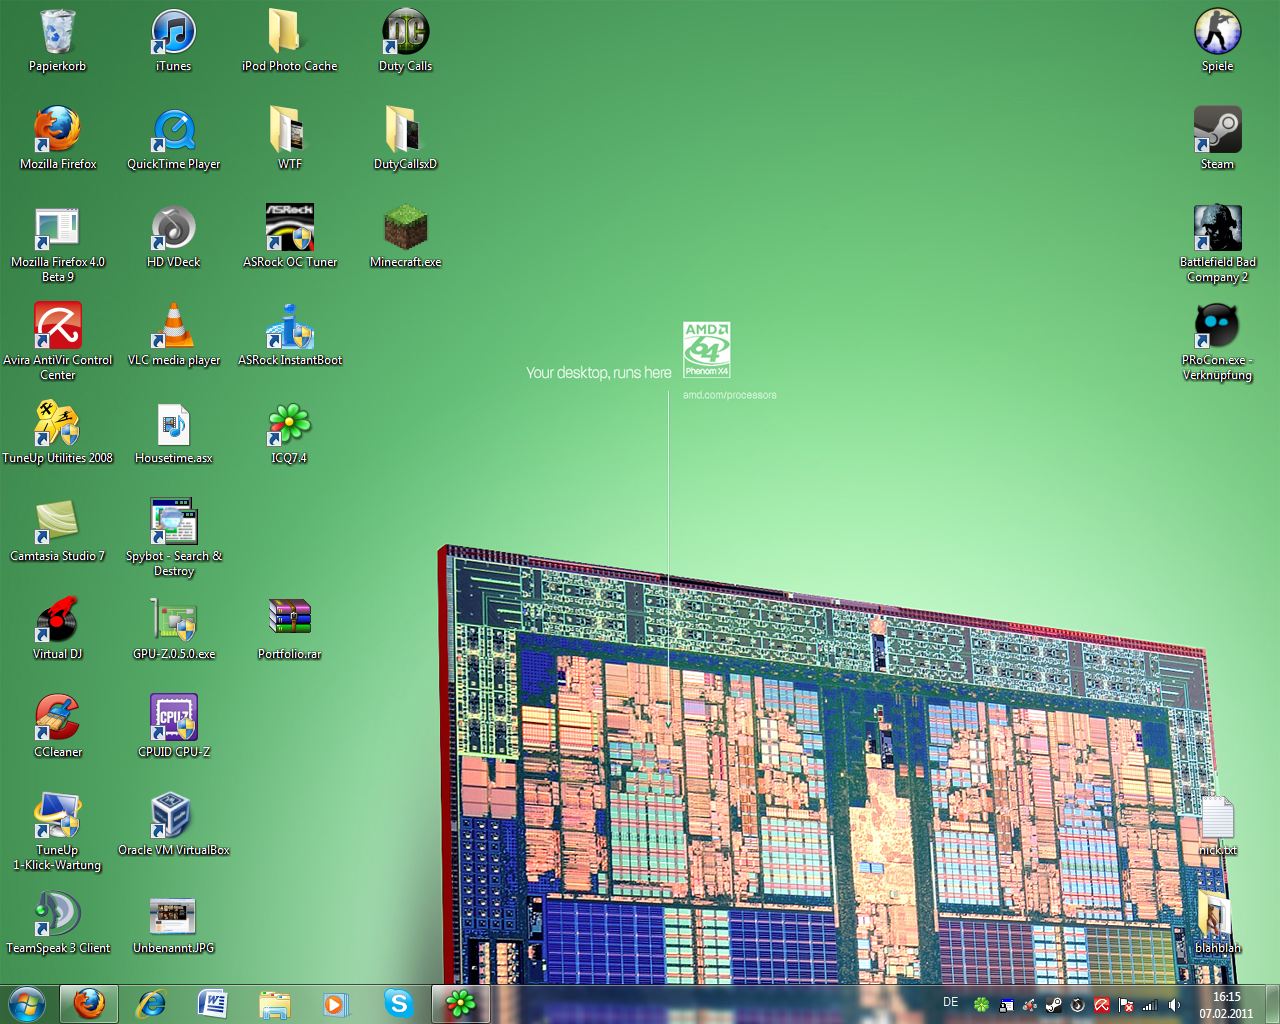Viewport: 1280px width, 1024px height.
Task: Switch to Firefox in the taskbar
Action: 89,1003
